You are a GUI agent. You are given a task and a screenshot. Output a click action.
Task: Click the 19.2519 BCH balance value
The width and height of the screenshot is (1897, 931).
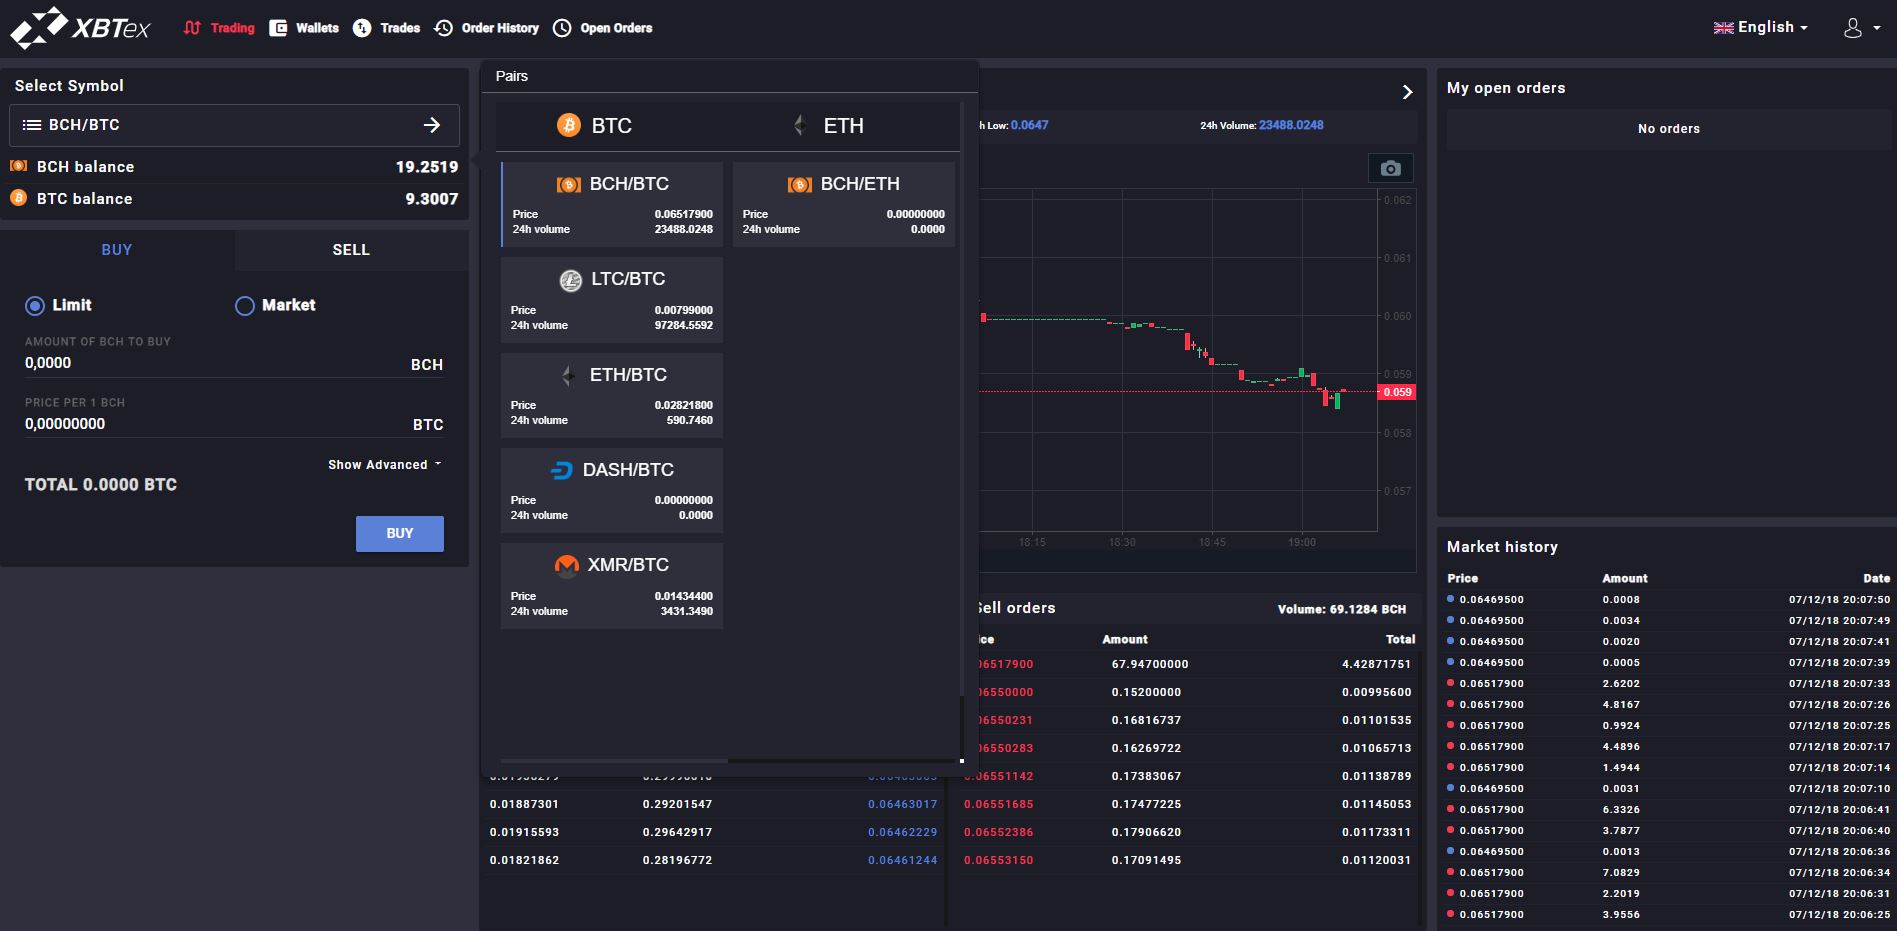pos(426,167)
